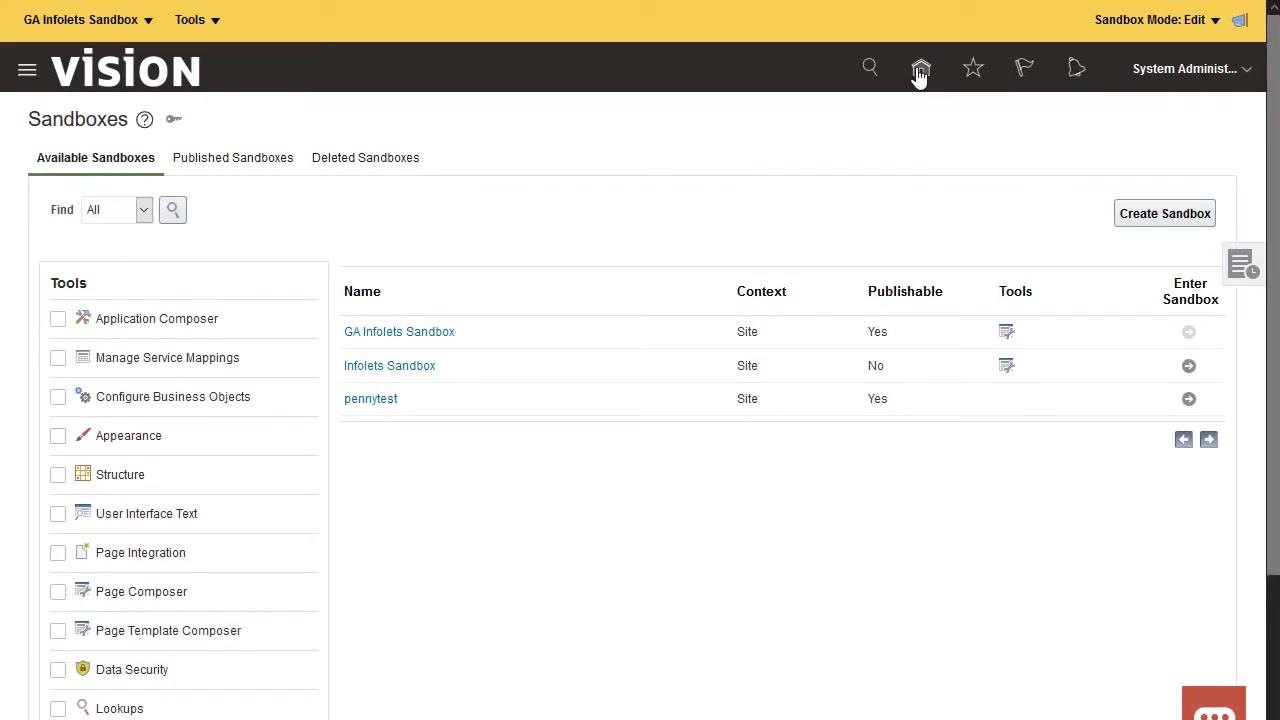Click the key icon beside Sandboxes title

(173, 119)
